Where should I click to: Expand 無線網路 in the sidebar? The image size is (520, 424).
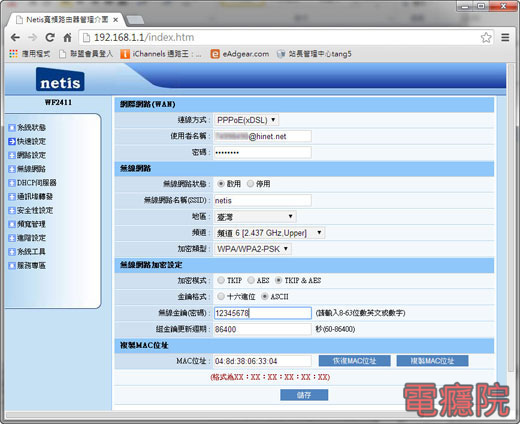tap(28, 169)
